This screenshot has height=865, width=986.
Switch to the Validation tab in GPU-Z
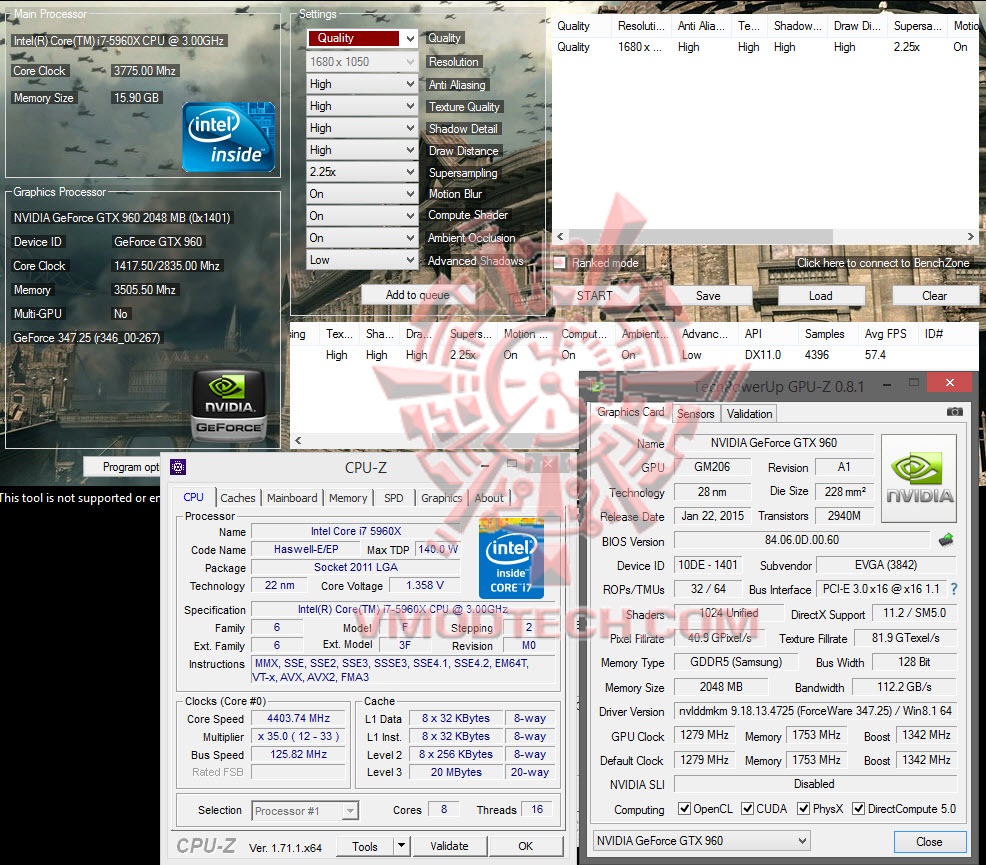(749, 414)
